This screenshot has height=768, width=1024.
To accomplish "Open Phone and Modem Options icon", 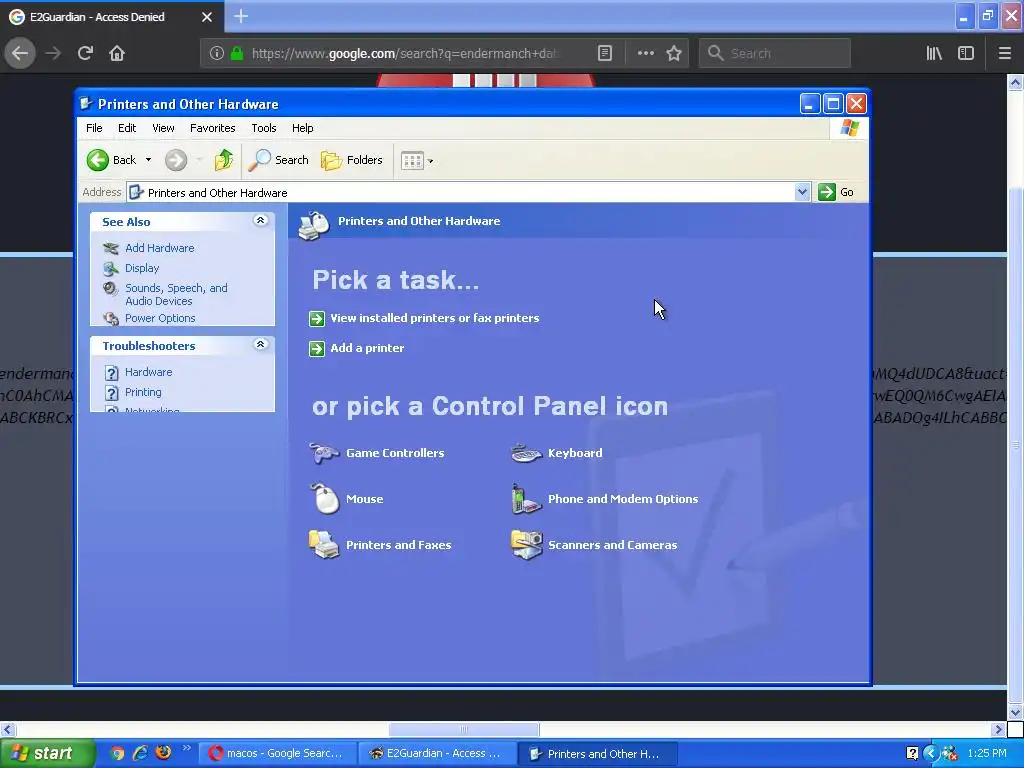I will pyautogui.click(x=605, y=500).
